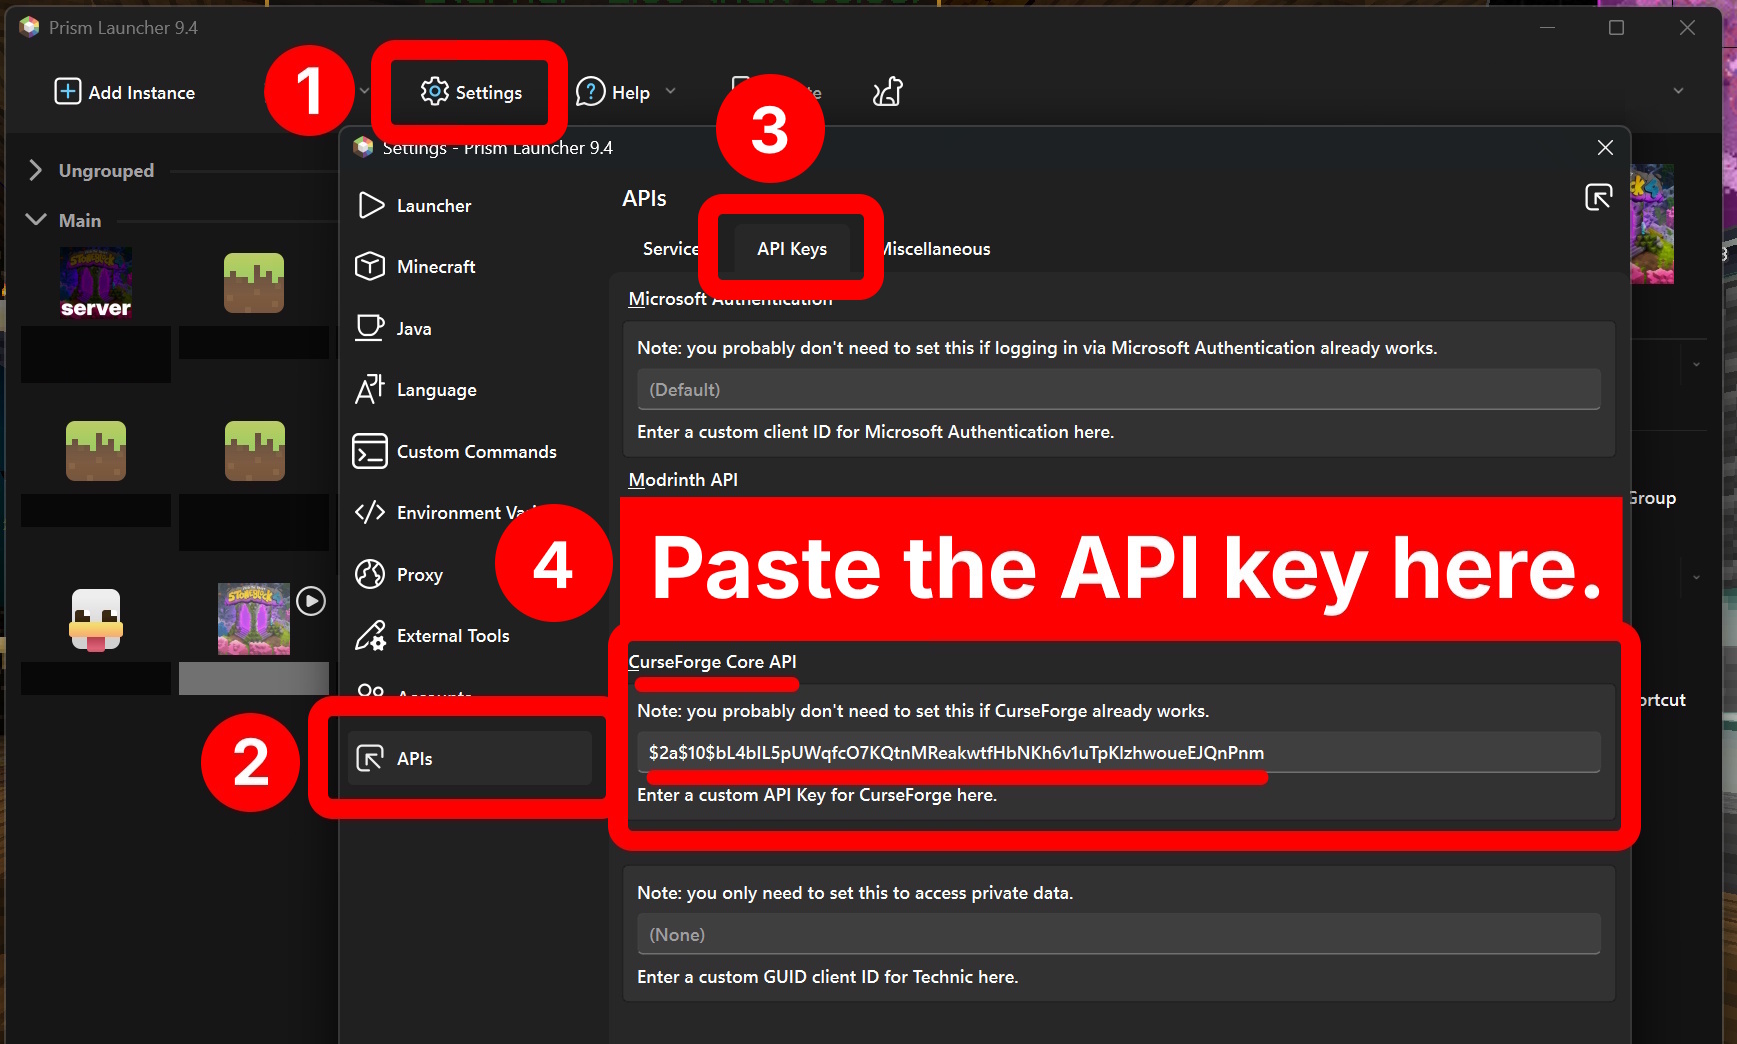Collapse the Main instance group
Screen dimensions: 1737x1044
(36, 220)
